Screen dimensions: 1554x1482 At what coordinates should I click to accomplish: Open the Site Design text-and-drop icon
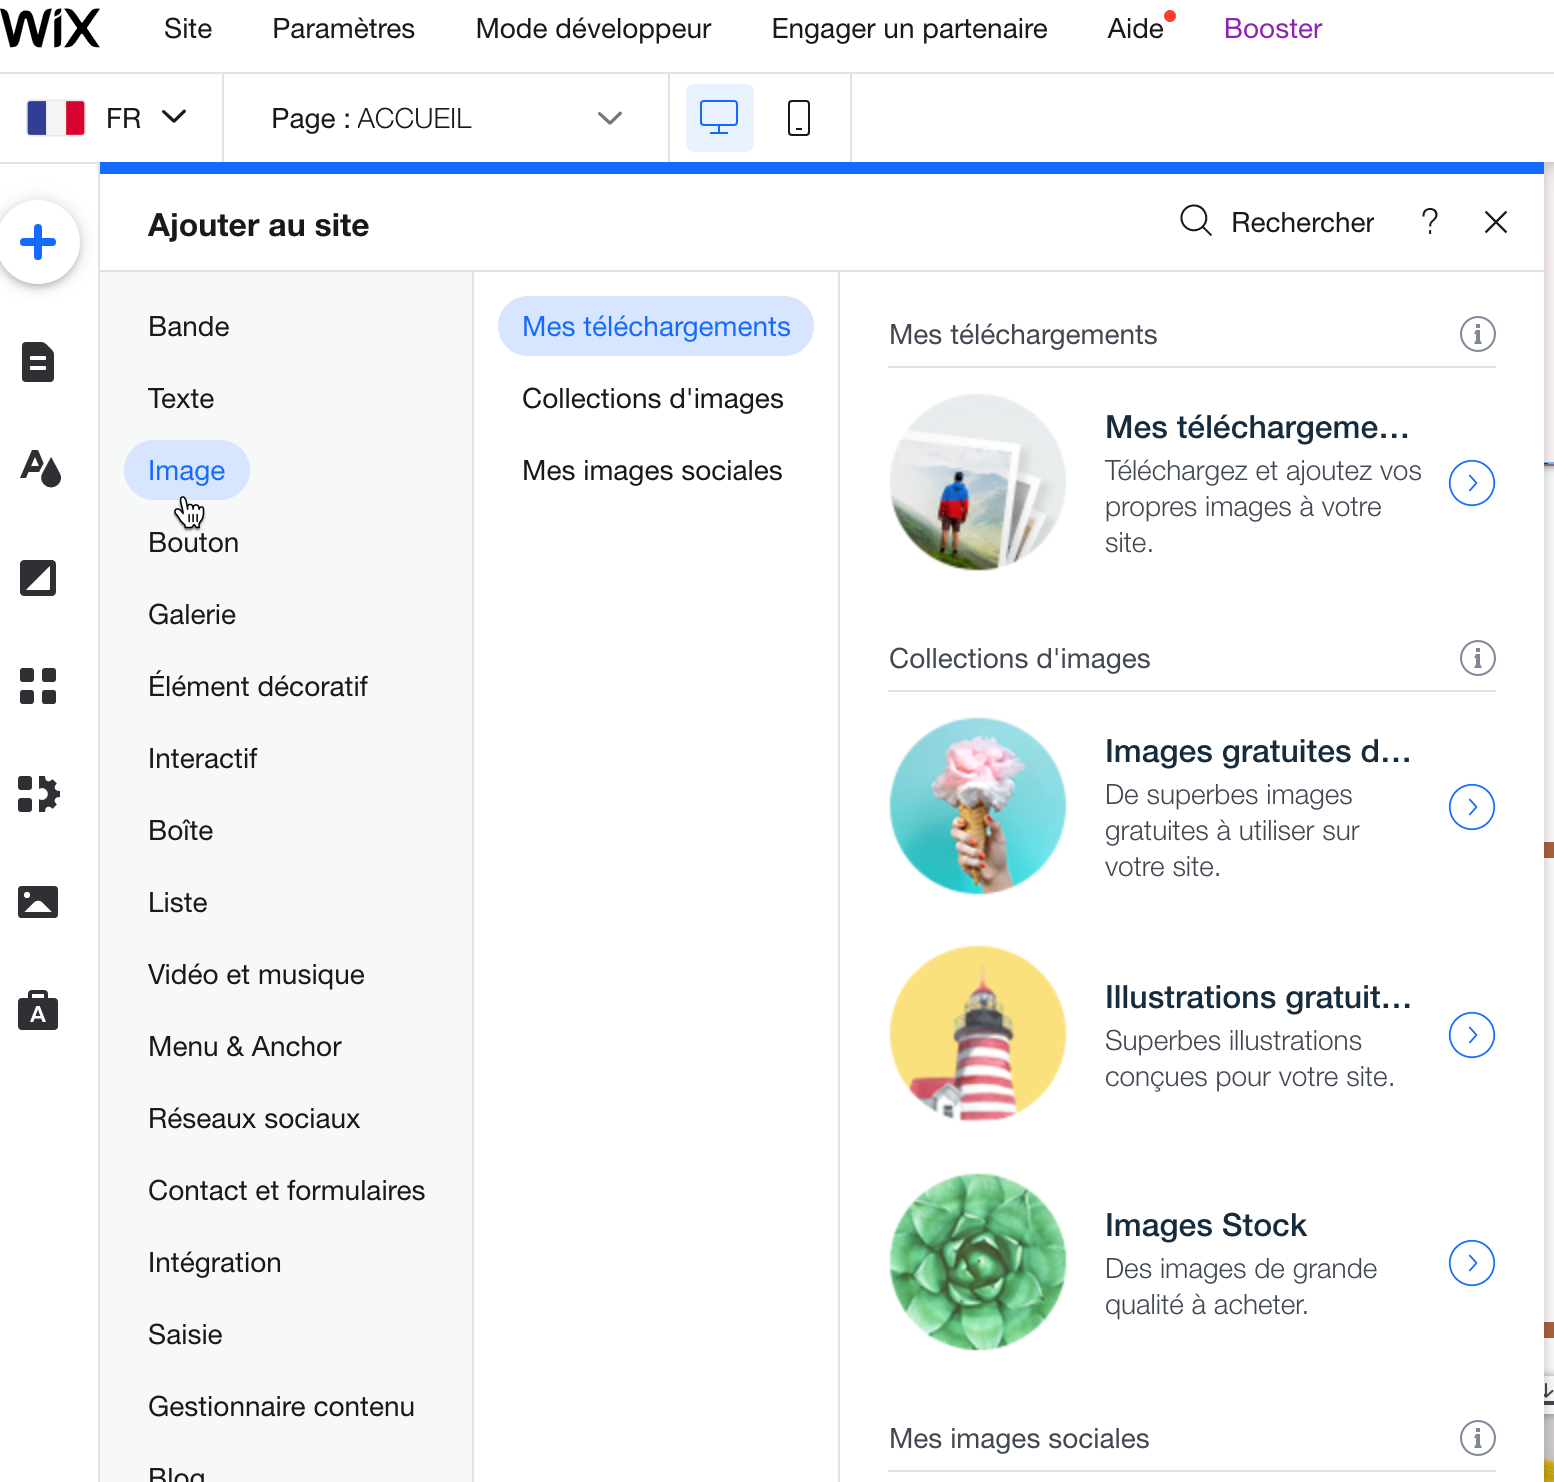click(x=40, y=468)
